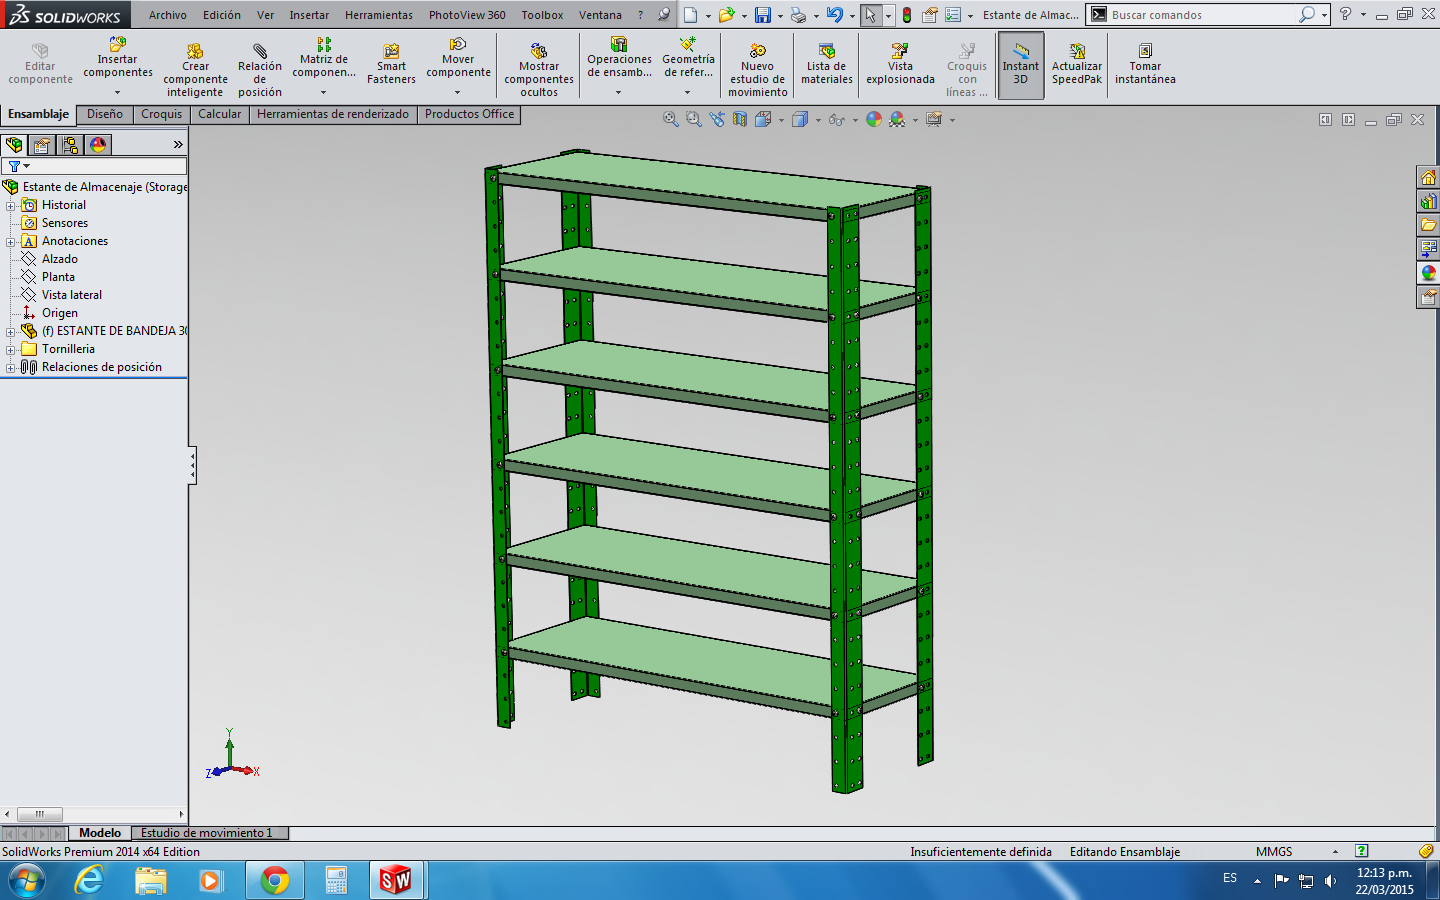The width and height of the screenshot is (1440, 900).
Task: Pin the menu bar with the pushpin
Action: point(664,15)
